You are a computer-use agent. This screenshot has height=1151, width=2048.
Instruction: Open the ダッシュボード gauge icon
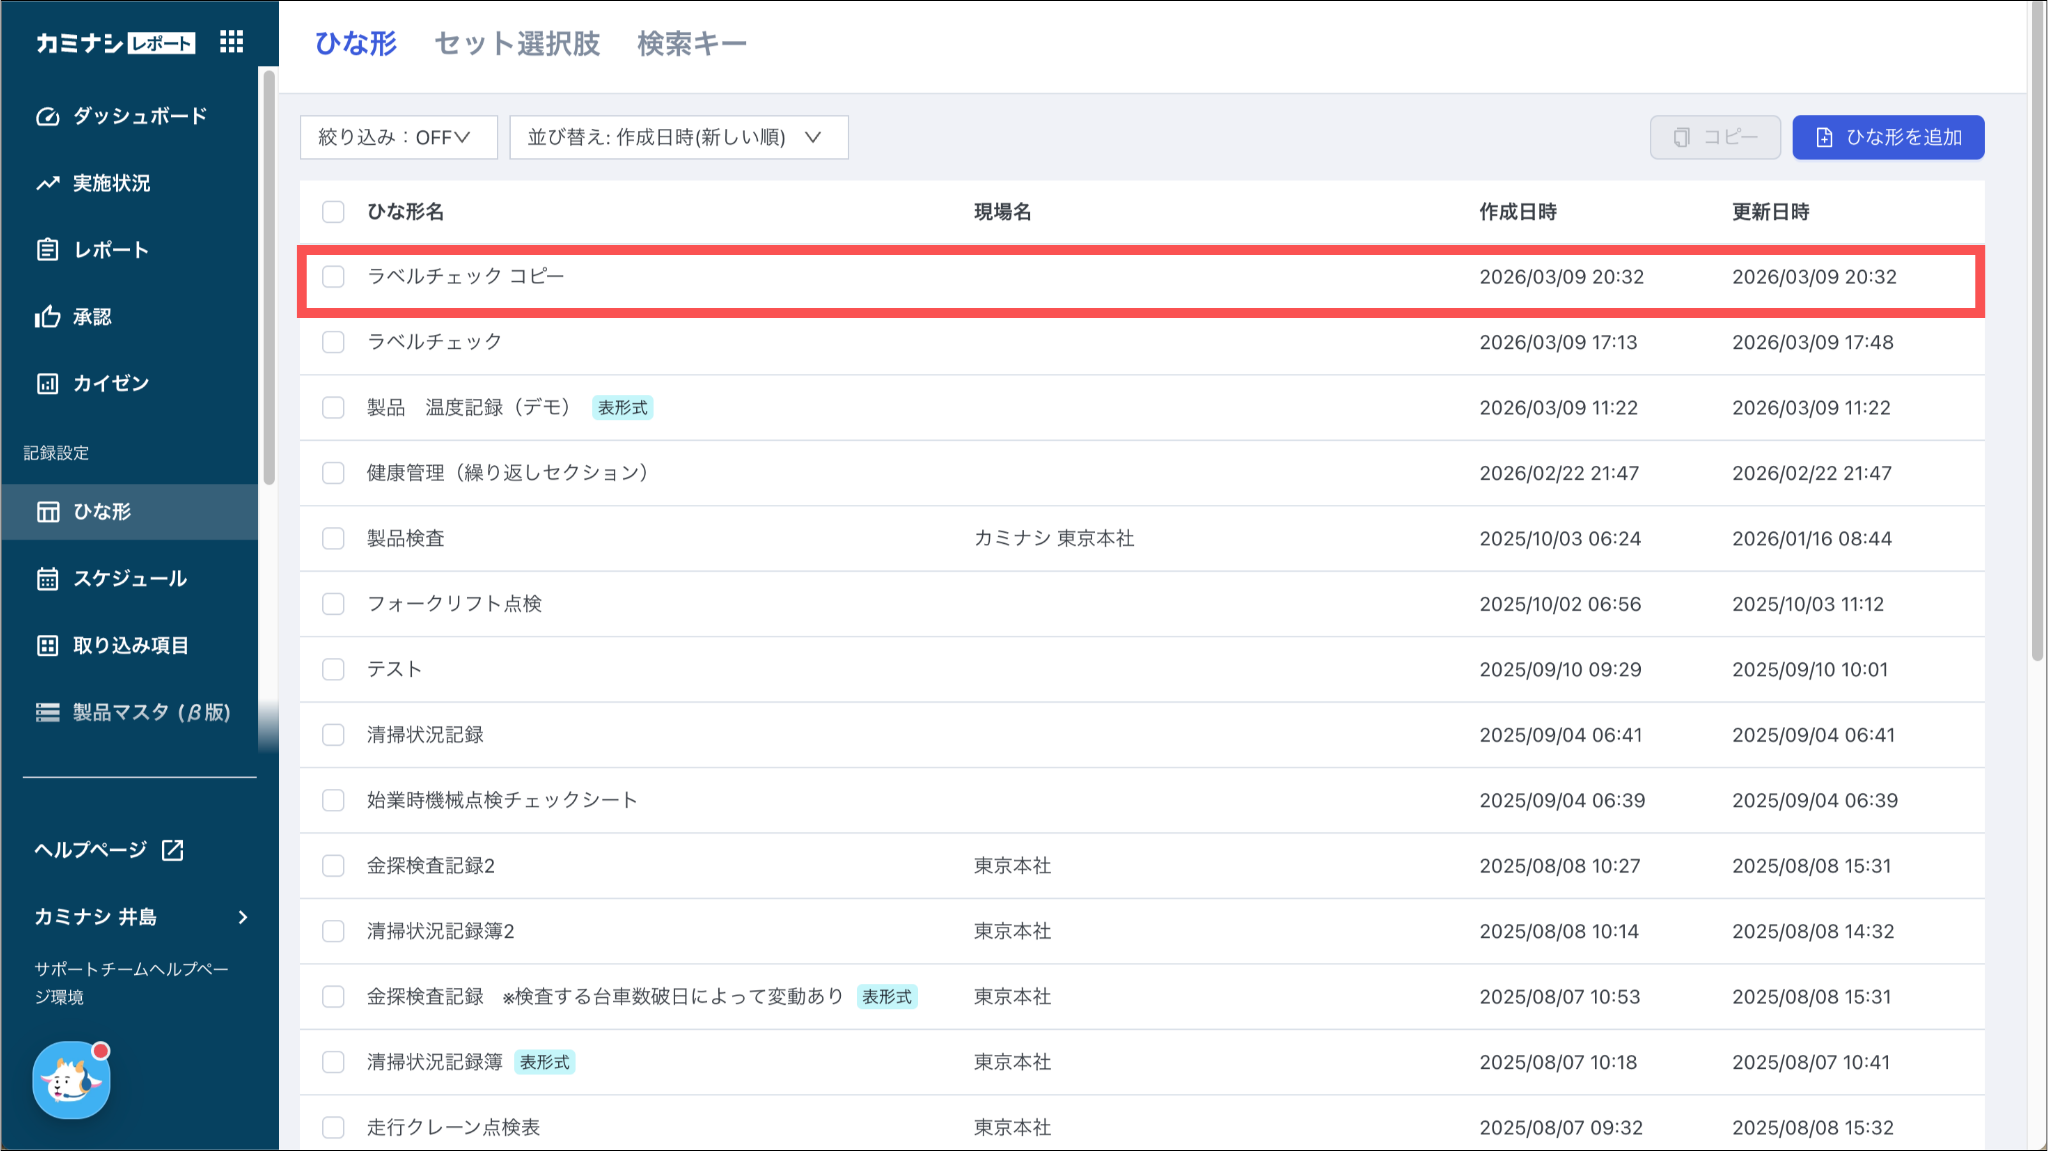coord(47,116)
